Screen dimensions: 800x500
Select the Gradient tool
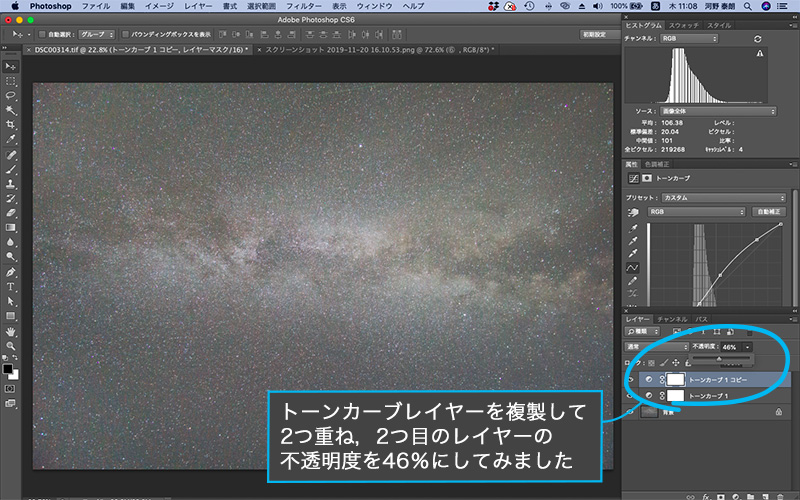(10, 228)
